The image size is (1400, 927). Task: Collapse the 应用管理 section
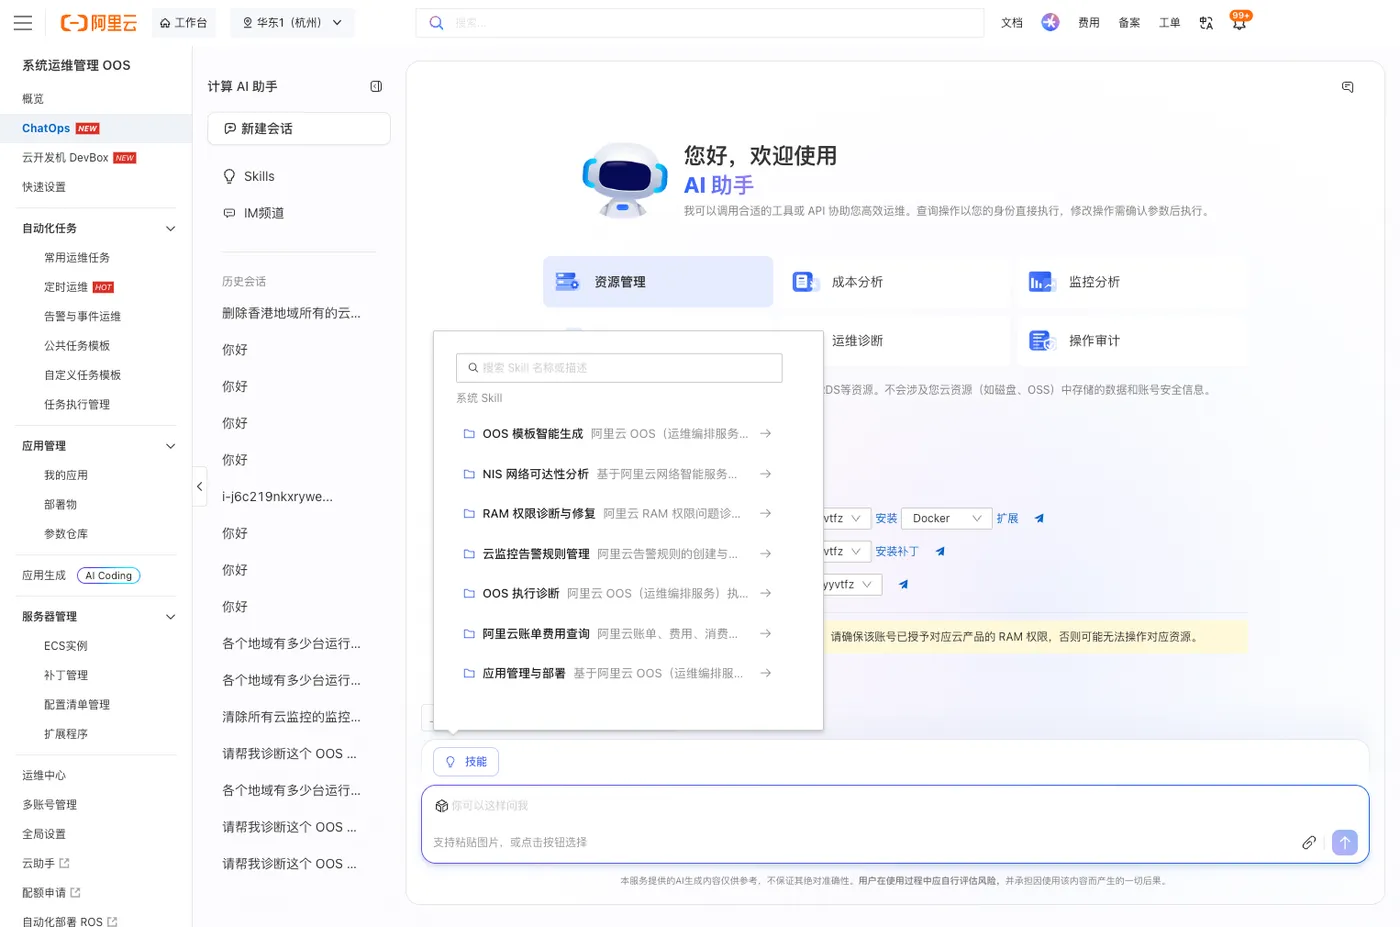(x=170, y=446)
